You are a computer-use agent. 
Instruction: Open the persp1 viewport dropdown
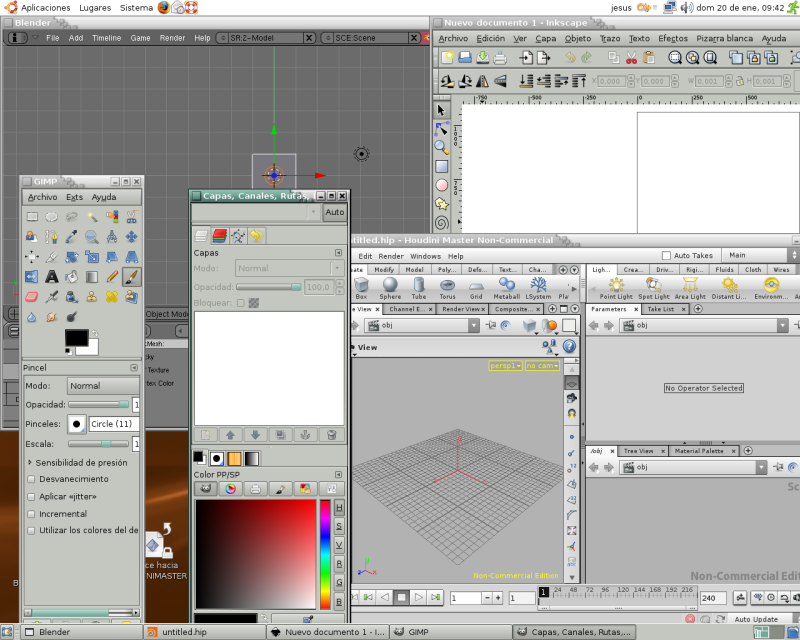click(x=505, y=365)
